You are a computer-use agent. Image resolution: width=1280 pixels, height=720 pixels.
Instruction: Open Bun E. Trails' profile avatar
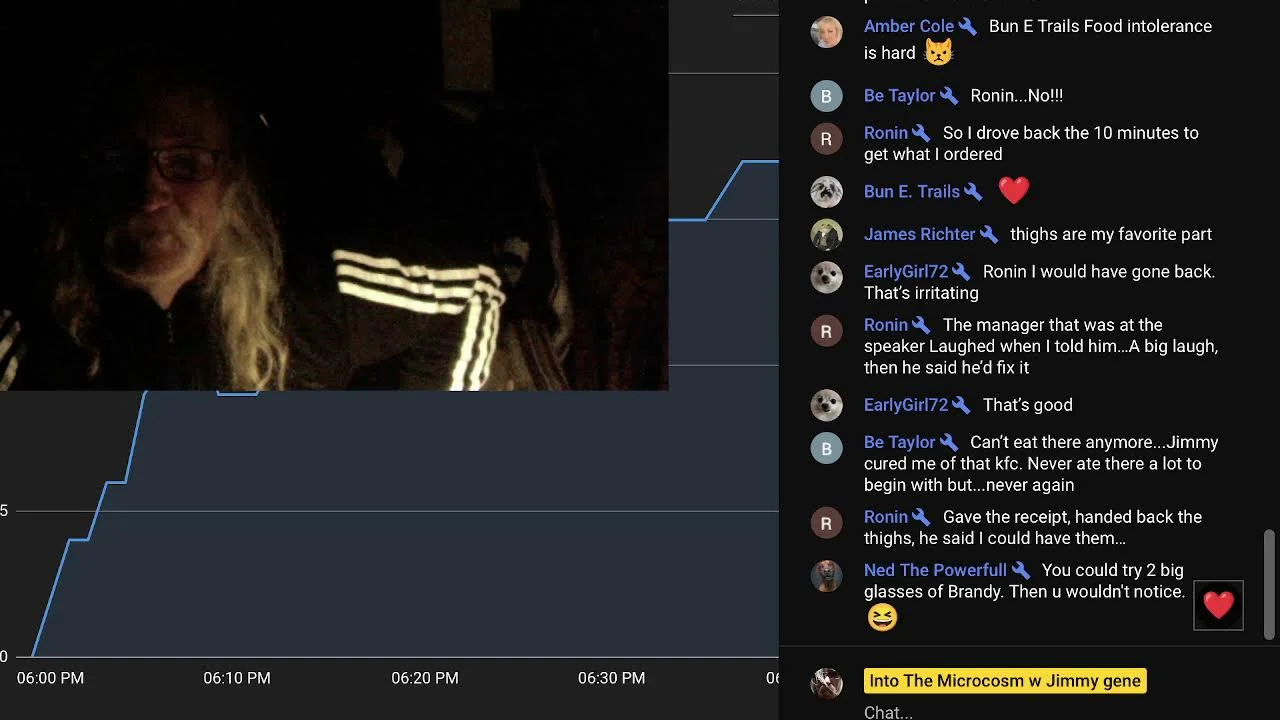tap(826, 192)
